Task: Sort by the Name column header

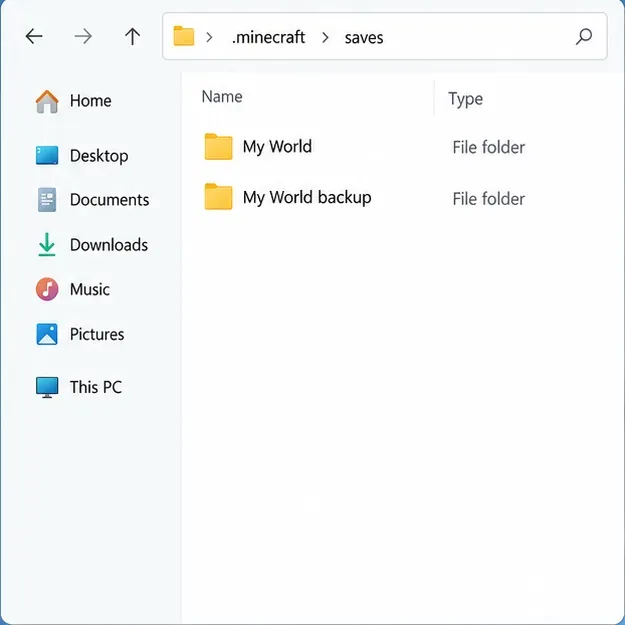Action: pos(222,97)
